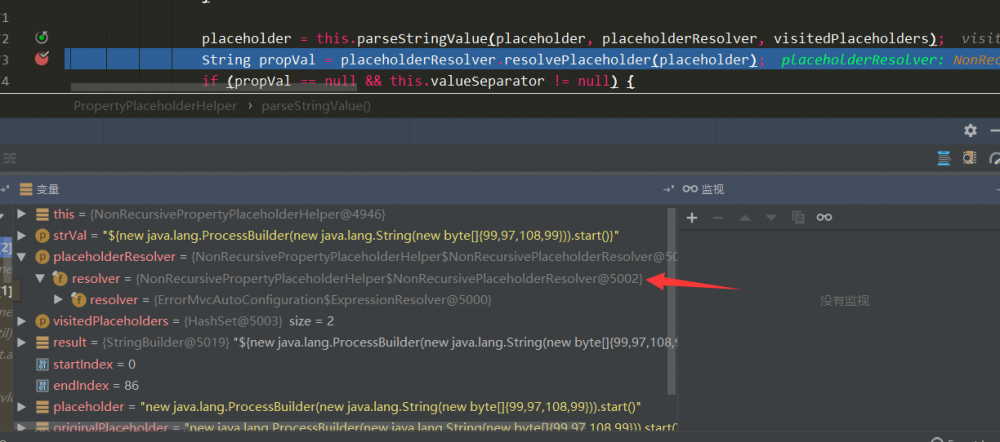Viewport: 1000px width, 442px height.
Task: Click the field icon beside resolver @5000
Action: pyautogui.click(x=78, y=300)
